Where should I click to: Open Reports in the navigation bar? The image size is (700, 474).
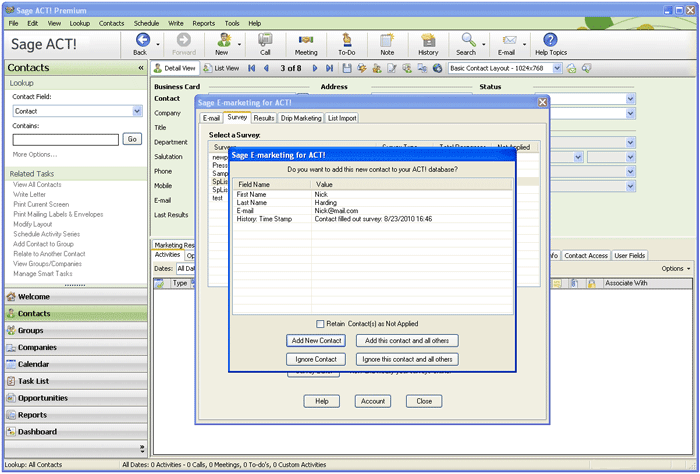(x=76, y=415)
